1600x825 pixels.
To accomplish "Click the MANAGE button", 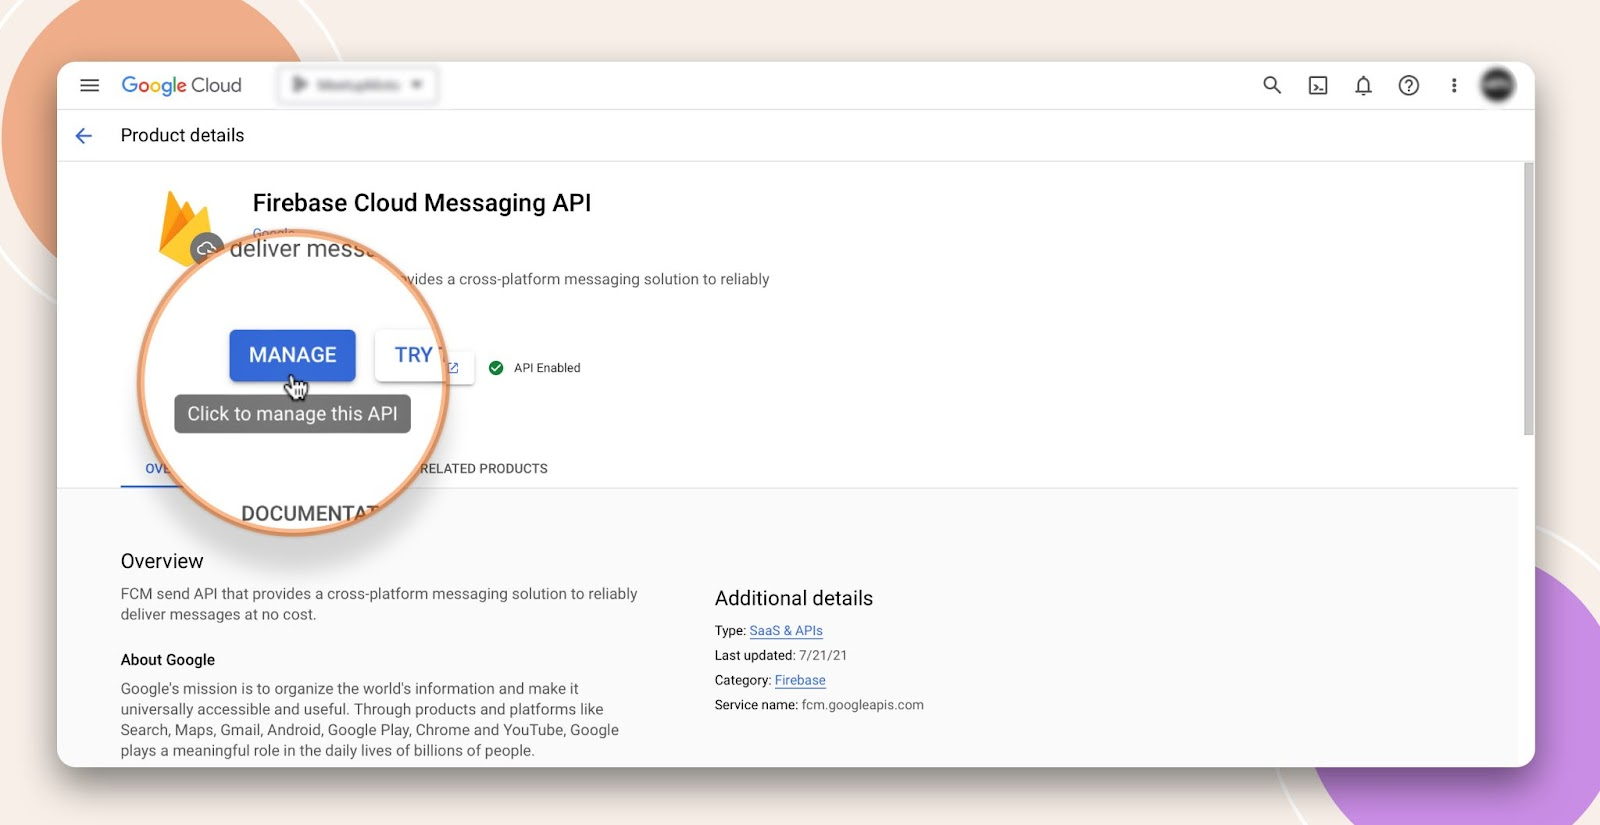I will (x=292, y=355).
